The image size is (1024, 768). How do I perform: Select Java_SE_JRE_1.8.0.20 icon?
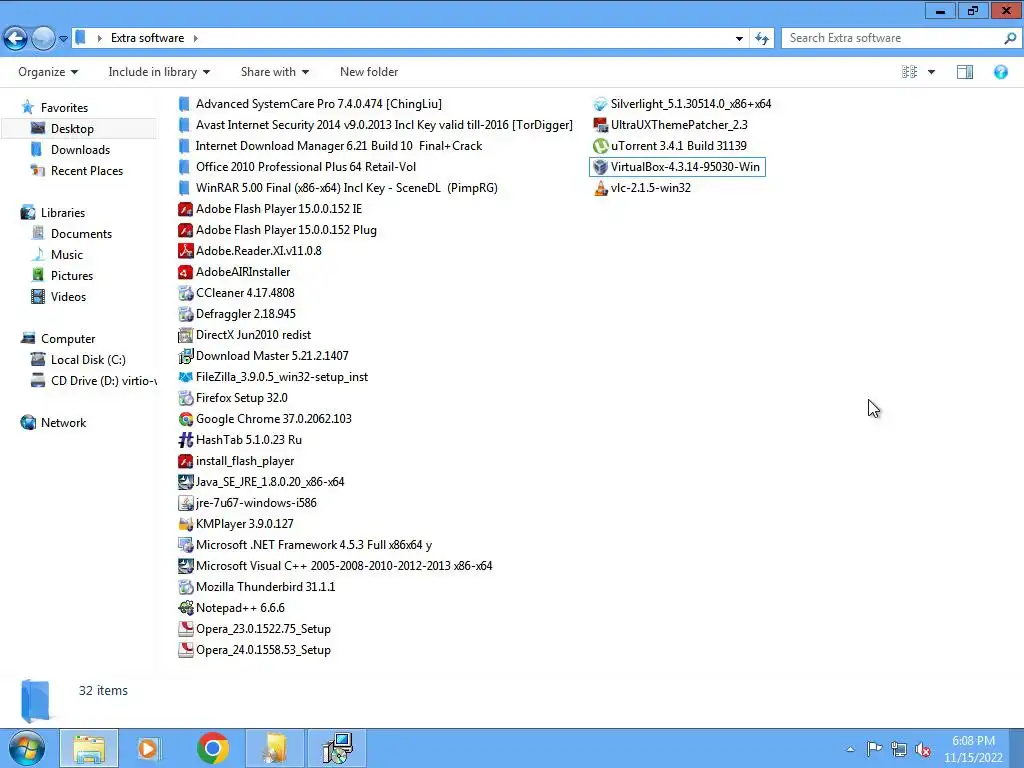[185, 482]
